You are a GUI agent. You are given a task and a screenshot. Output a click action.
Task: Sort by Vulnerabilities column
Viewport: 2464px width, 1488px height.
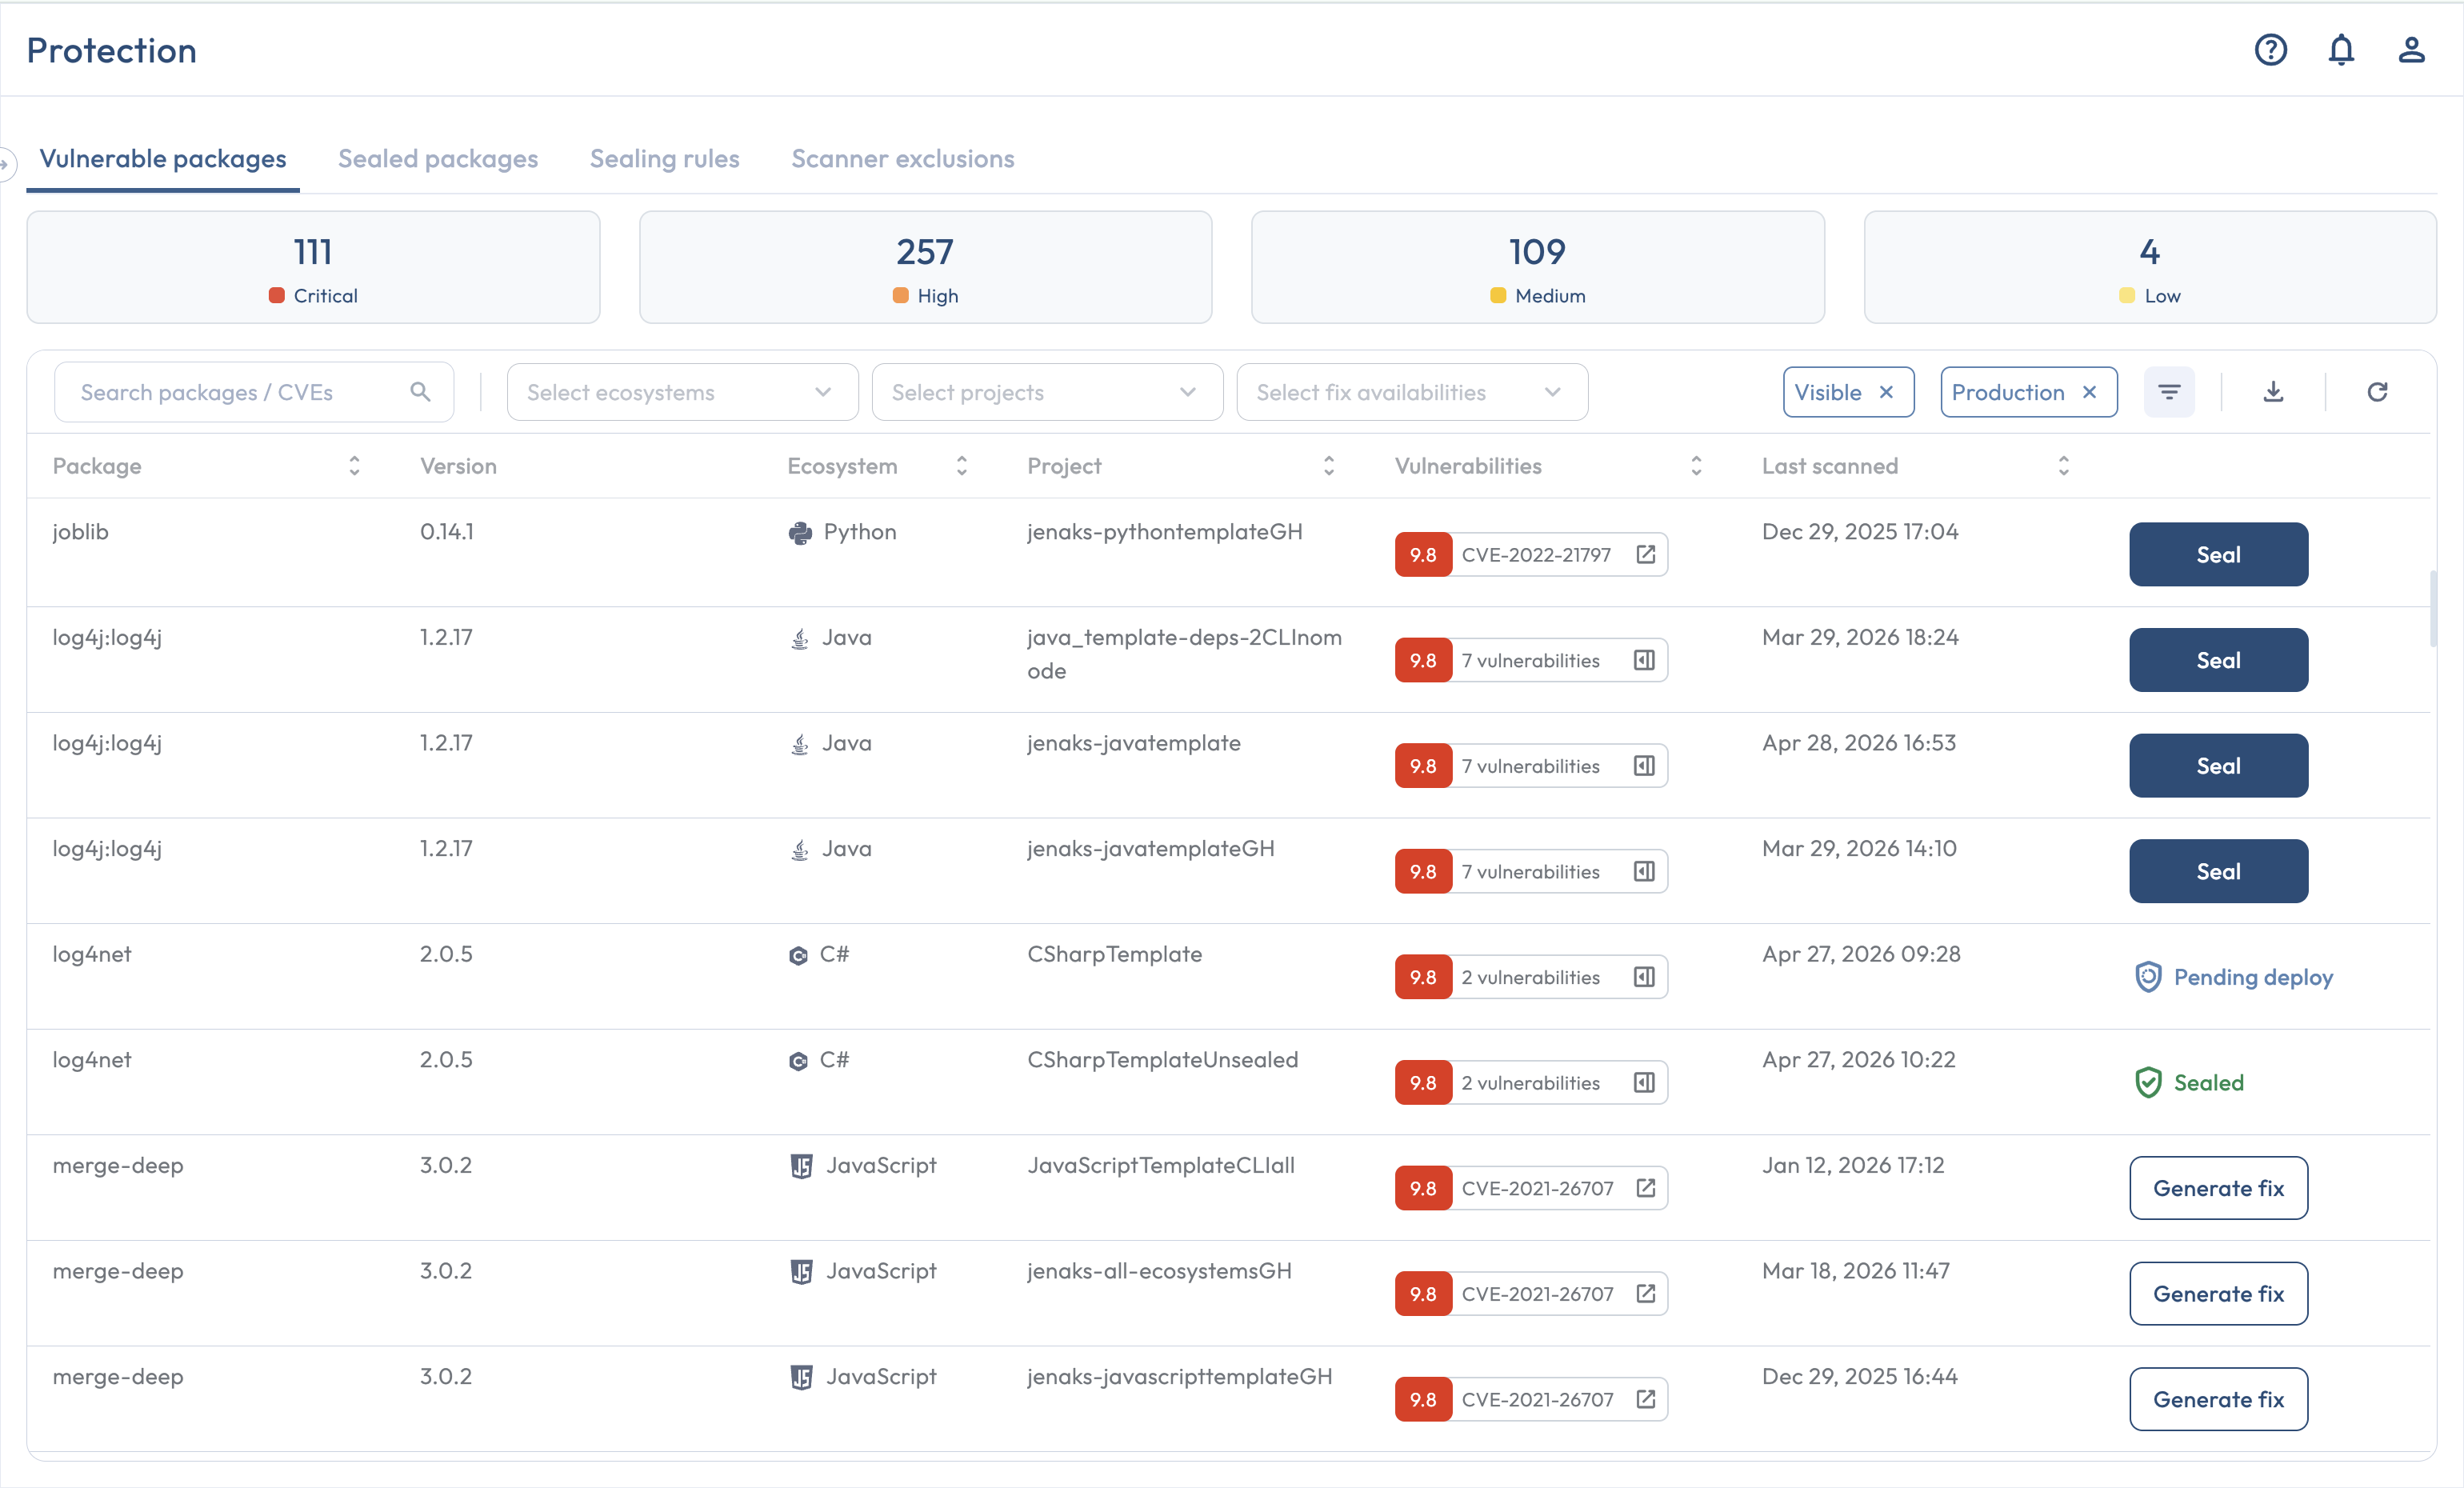pos(1696,466)
